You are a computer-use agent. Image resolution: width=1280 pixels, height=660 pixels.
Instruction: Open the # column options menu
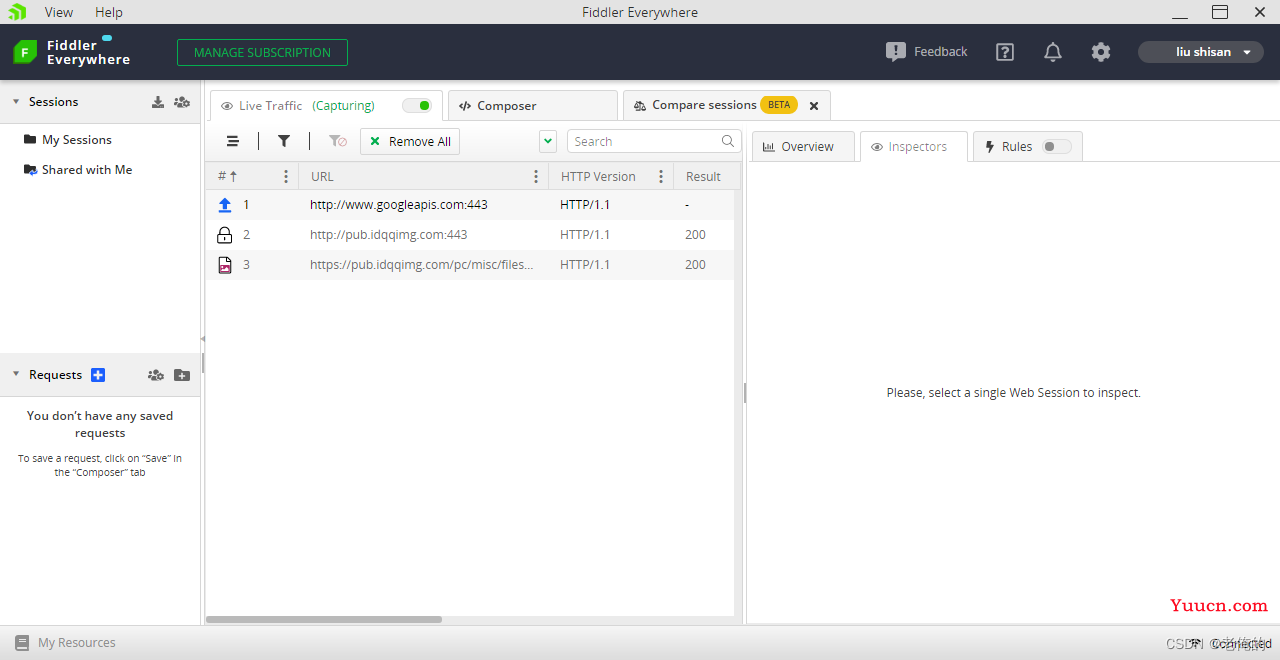286,177
